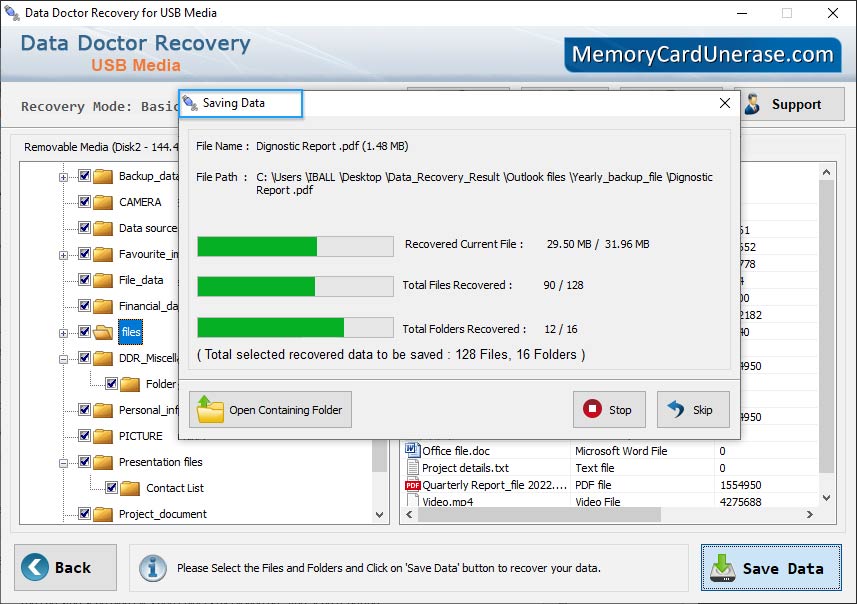Viewport: 857px width, 604px height.
Task: Select the Project details.txt row
Action: [609, 468]
